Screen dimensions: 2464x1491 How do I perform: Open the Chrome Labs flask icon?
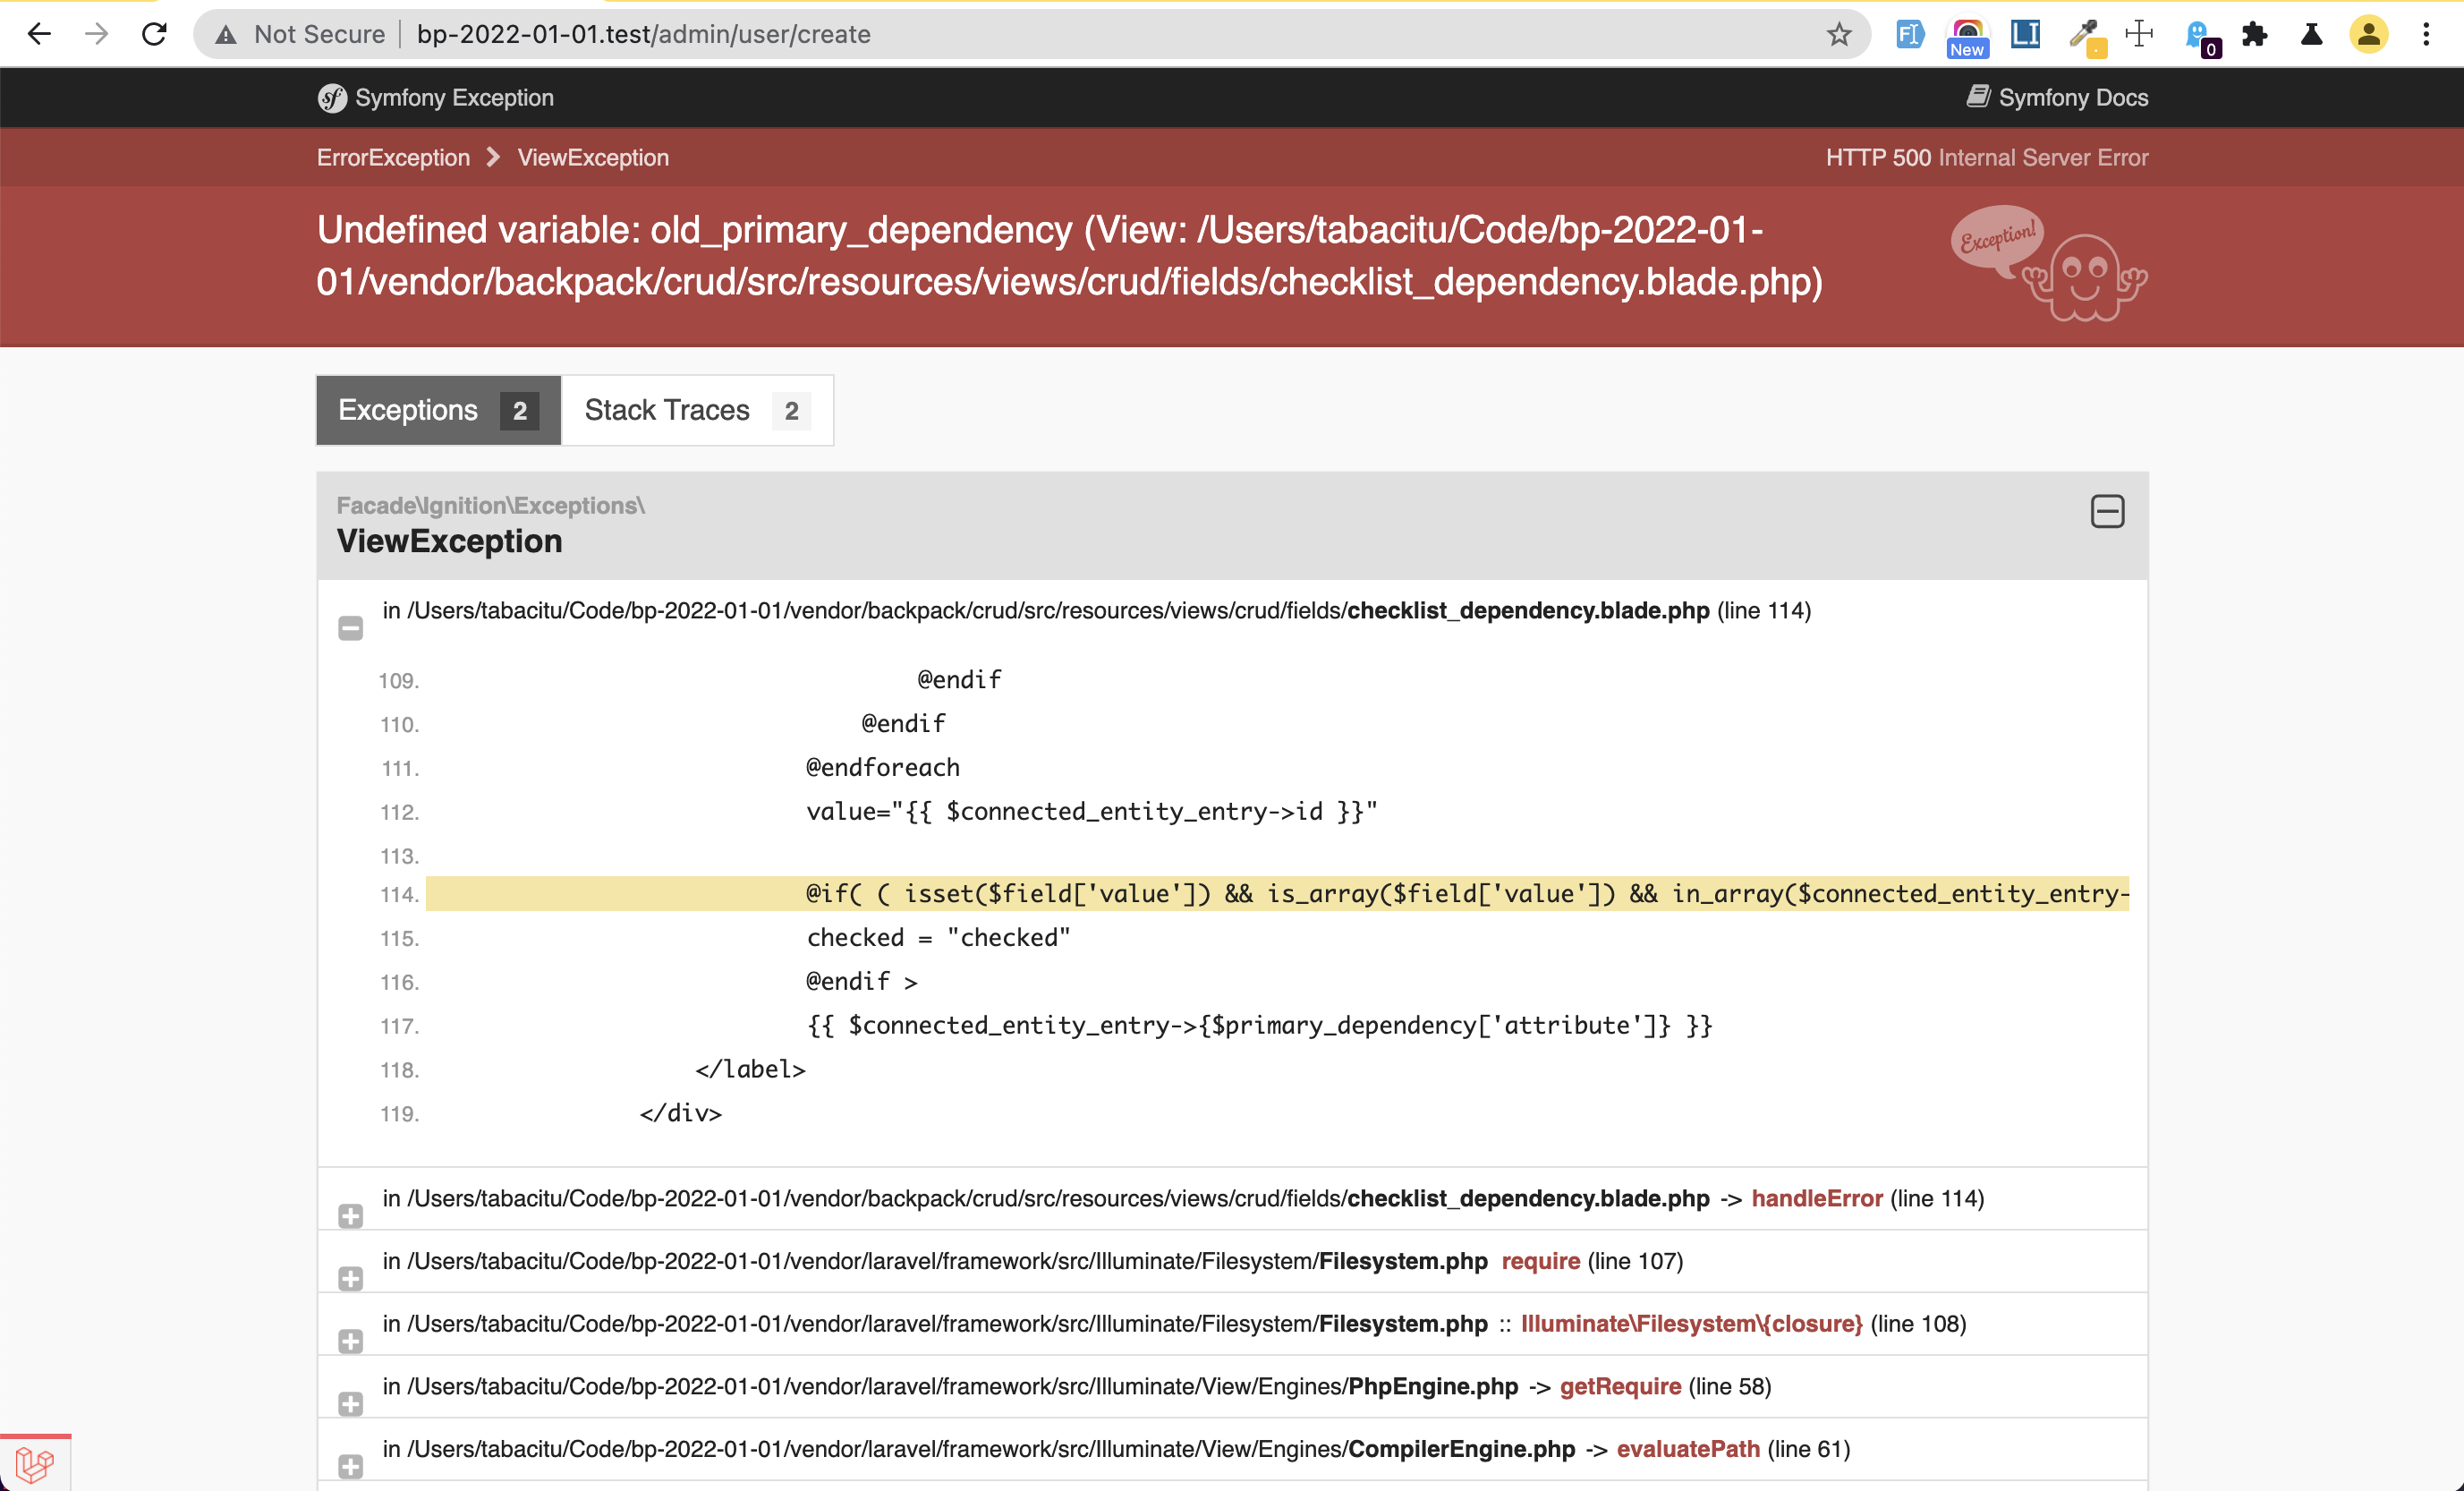pos(2311,34)
